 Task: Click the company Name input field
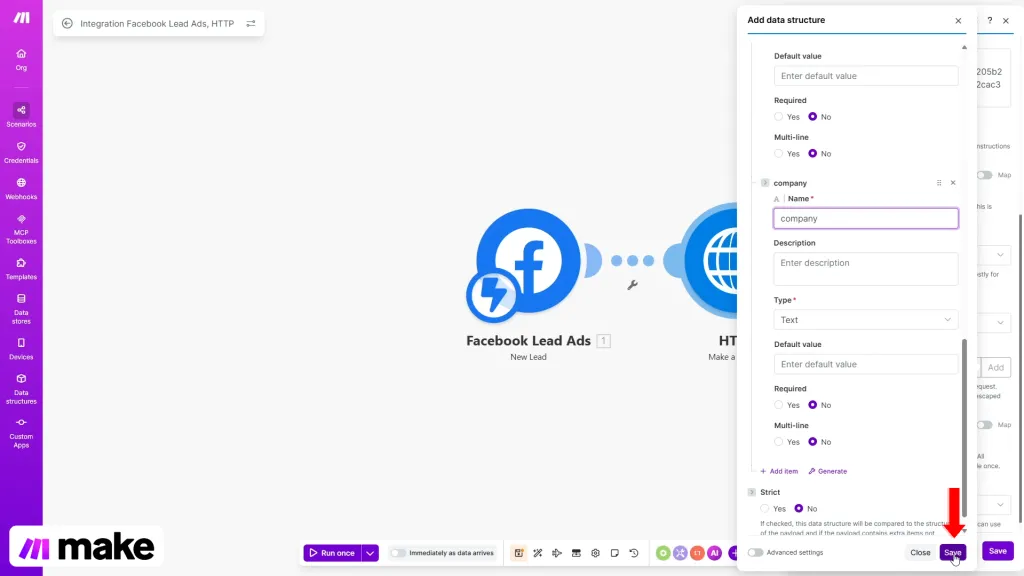866,219
